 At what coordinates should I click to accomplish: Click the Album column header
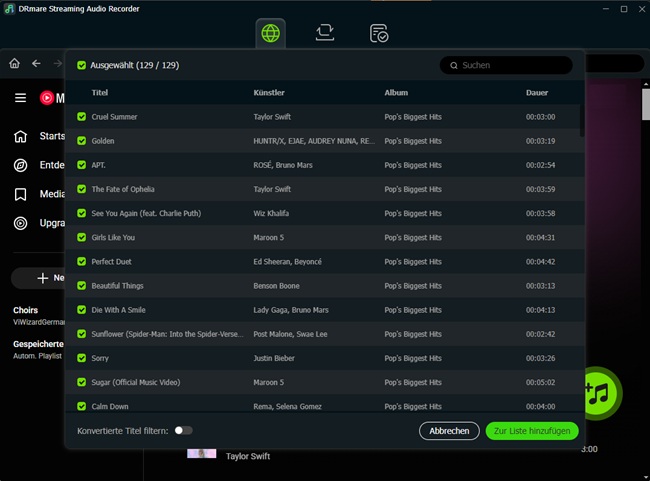click(396, 92)
